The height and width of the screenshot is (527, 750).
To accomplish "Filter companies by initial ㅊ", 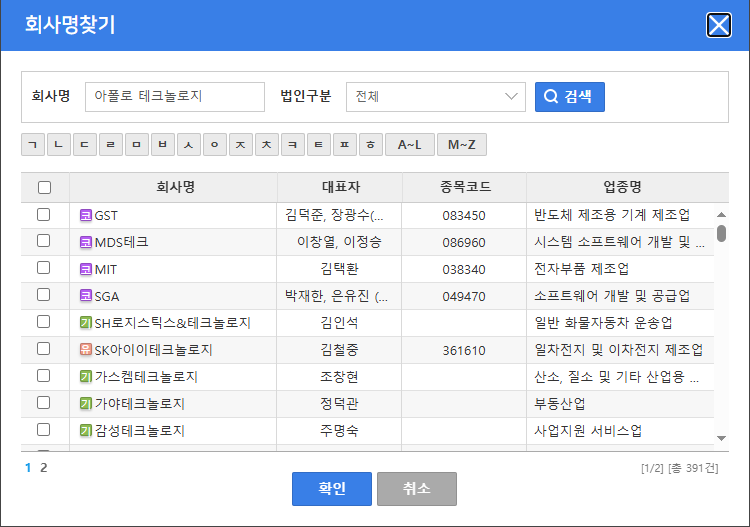I will [x=267, y=144].
